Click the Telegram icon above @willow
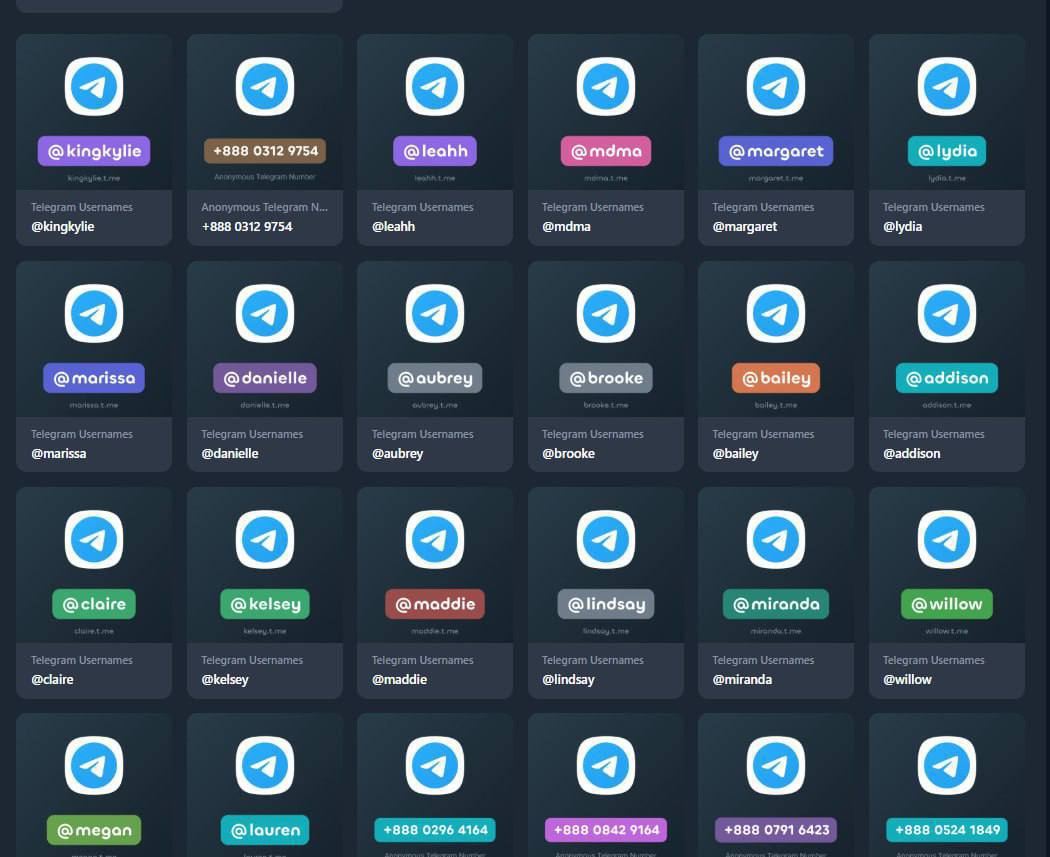1050x857 pixels. [946, 539]
